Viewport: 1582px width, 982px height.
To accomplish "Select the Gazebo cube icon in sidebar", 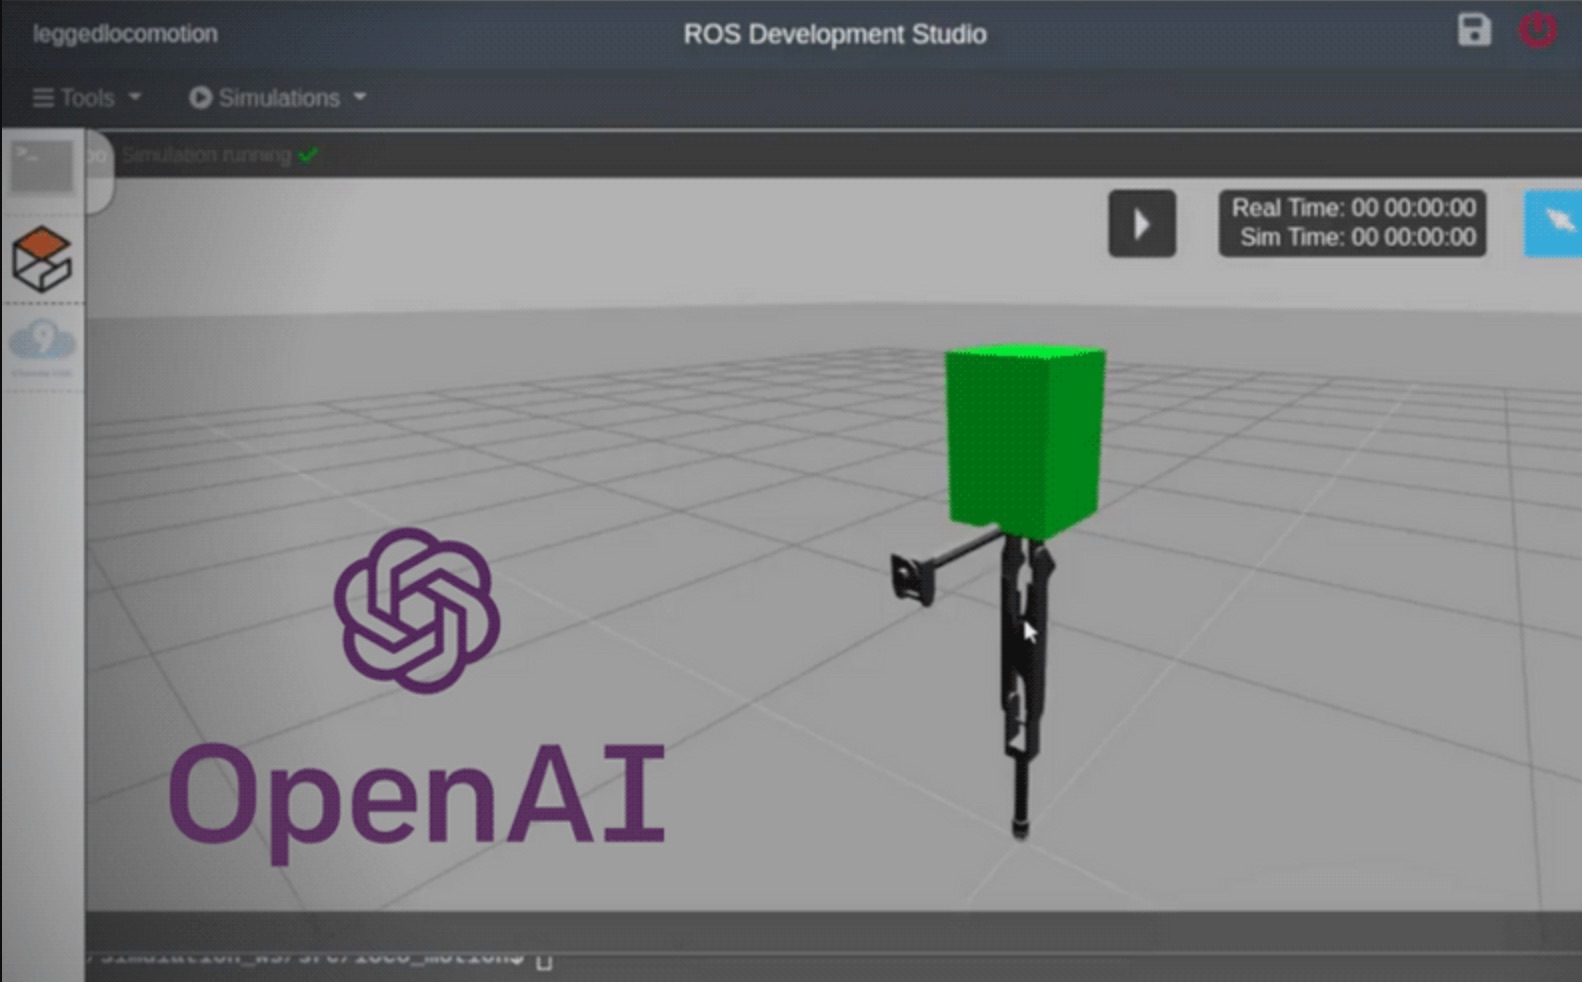I will (42, 258).
